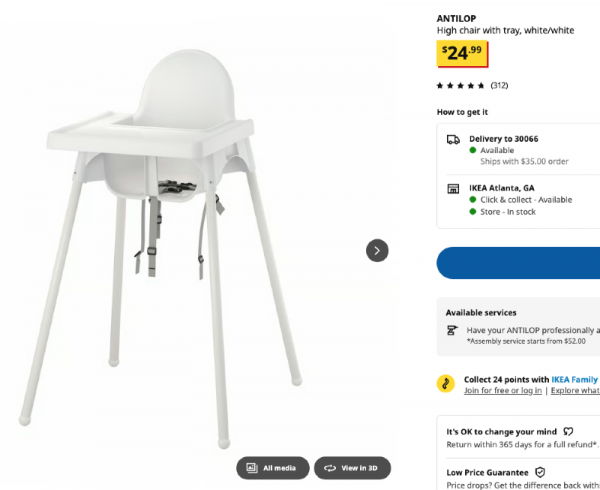Click the store building icon
This screenshot has height=490, width=600.
click(x=453, y=189)
